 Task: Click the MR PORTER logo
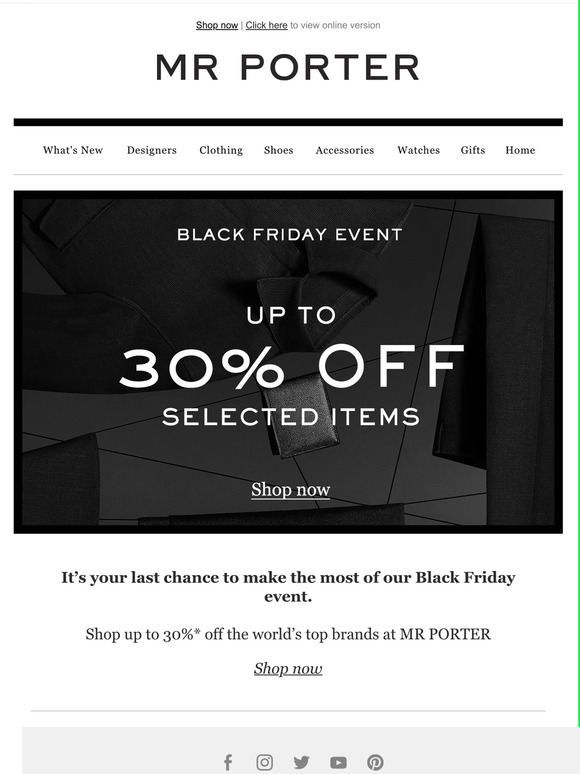point(288,68)
